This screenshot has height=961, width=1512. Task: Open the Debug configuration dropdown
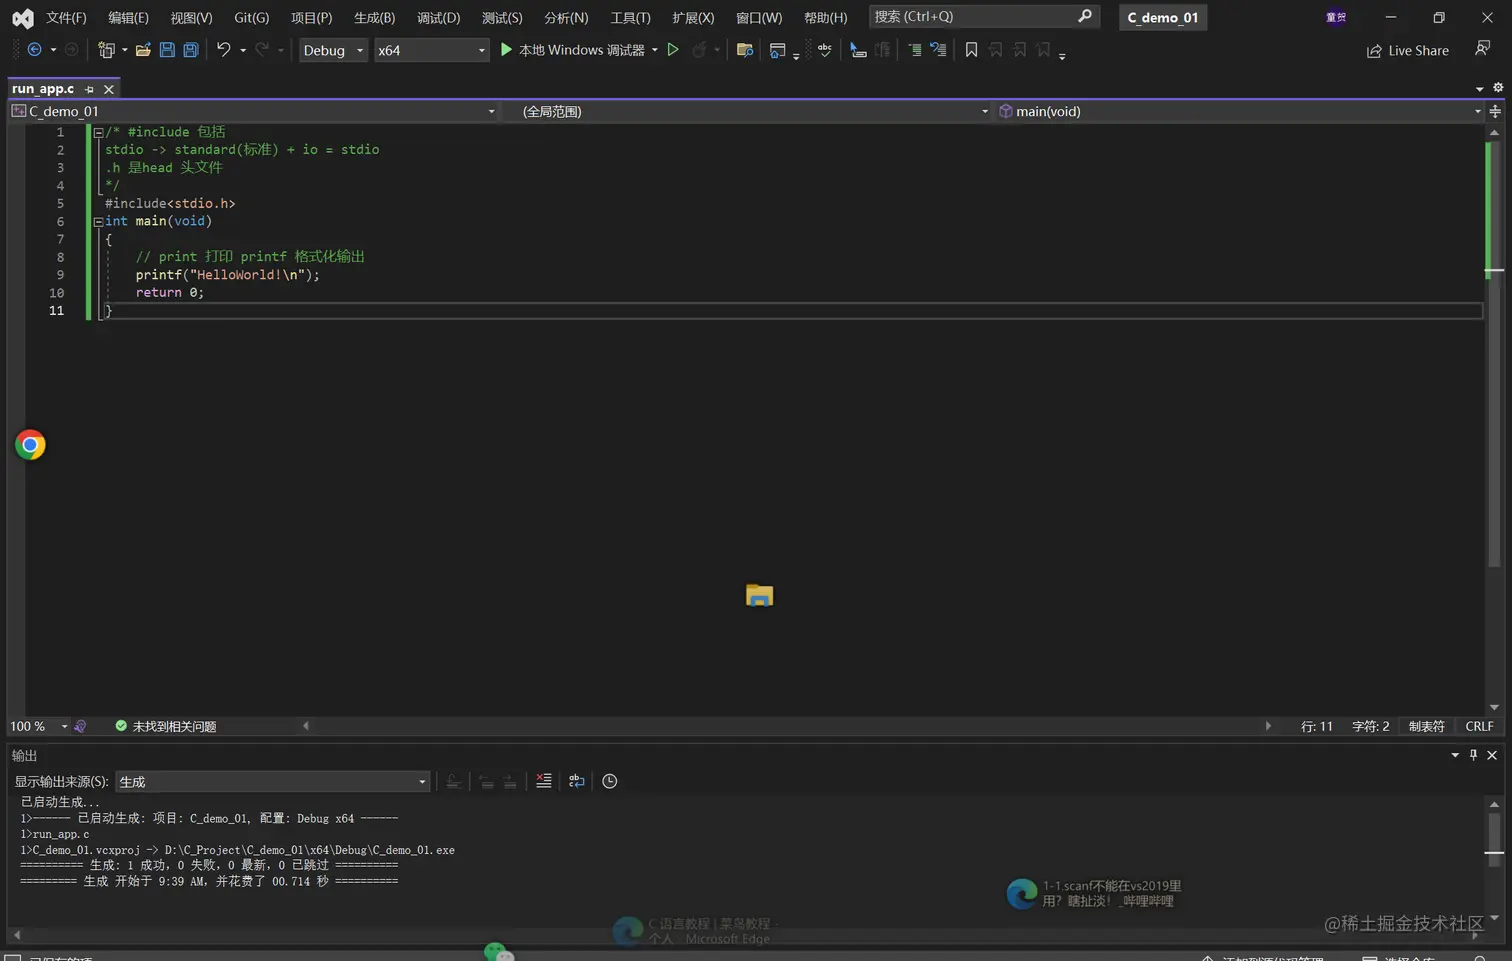(x=334, y=50)
